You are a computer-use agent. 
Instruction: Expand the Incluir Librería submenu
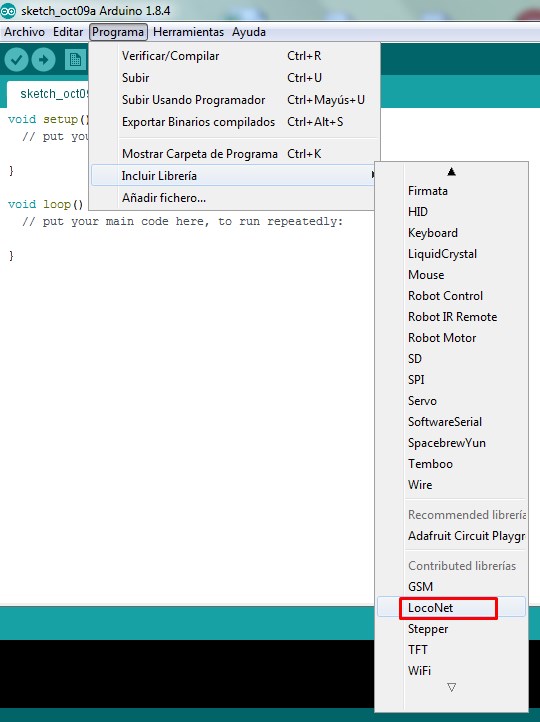(235, 176)
